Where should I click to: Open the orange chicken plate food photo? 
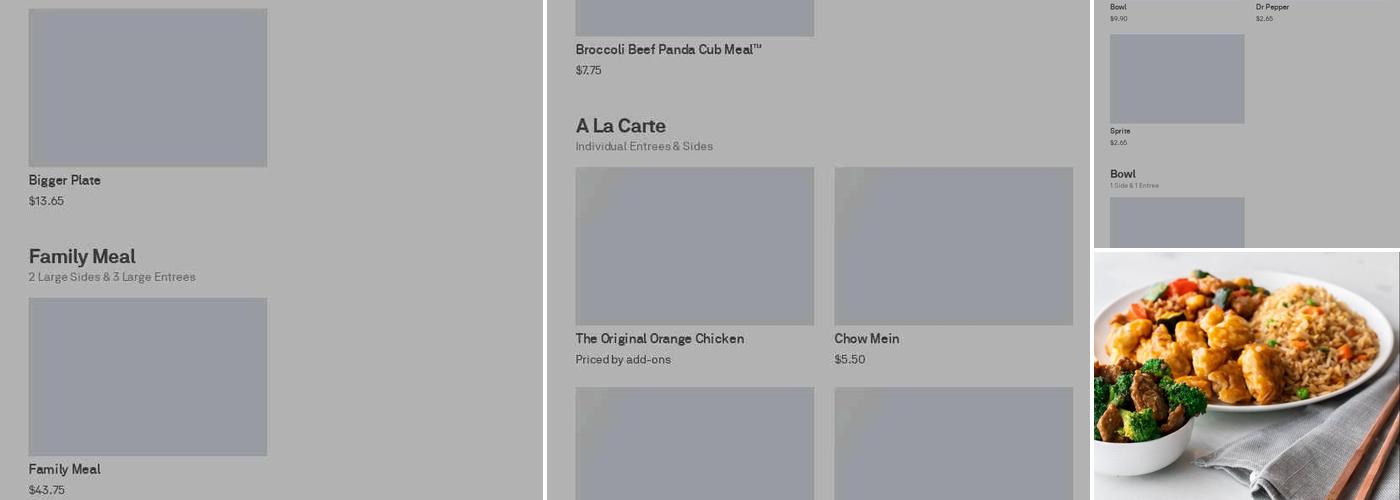click(1246, 375)
